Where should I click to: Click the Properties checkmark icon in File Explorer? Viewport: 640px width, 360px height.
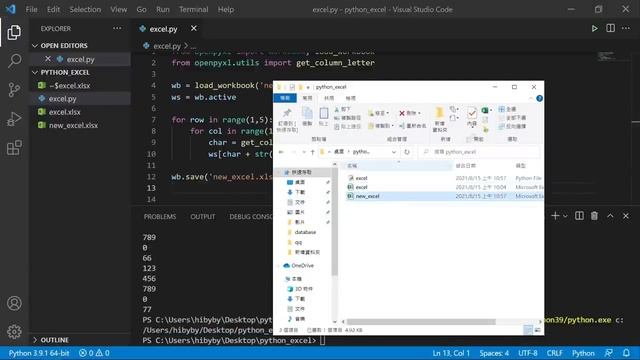click(472, 113)
